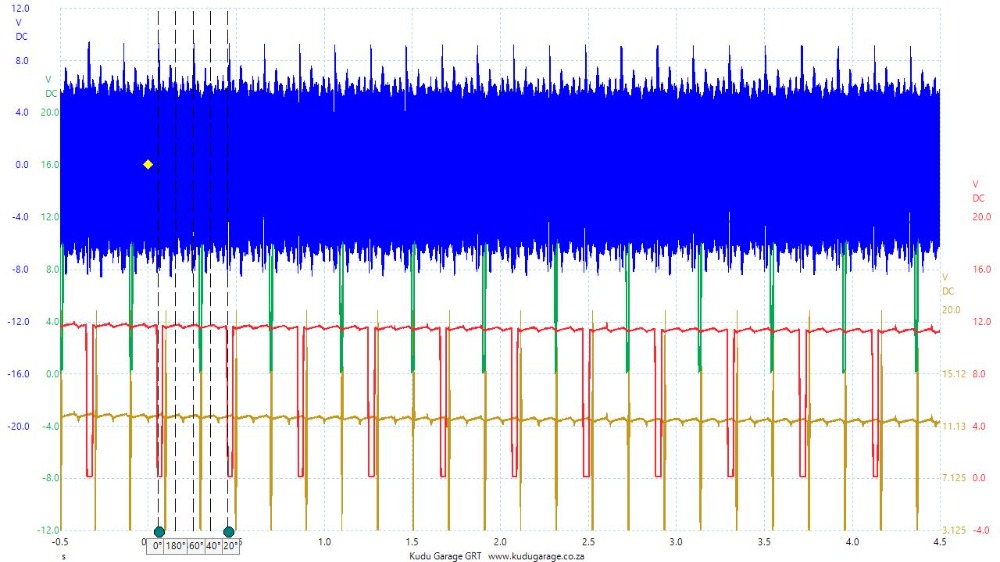Click the yellow diamond trigger marker
This screenshot has width=1000, height=562.
(x=148, y=164)
